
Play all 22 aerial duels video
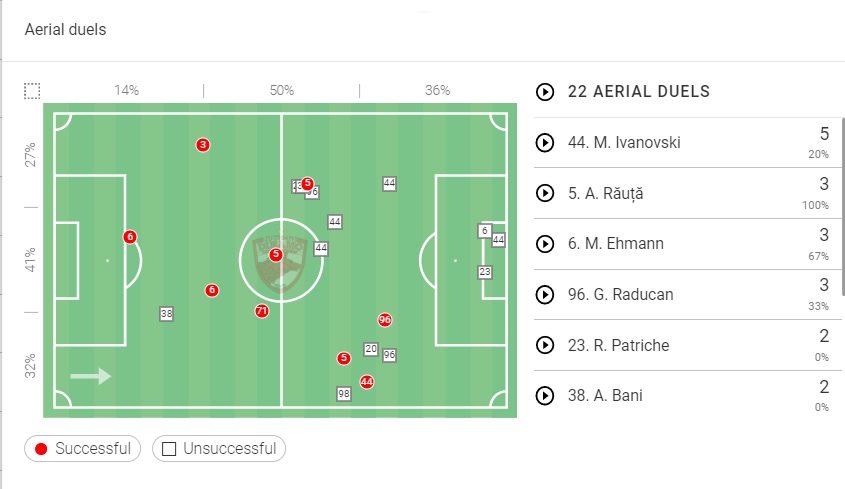(545, 92)
